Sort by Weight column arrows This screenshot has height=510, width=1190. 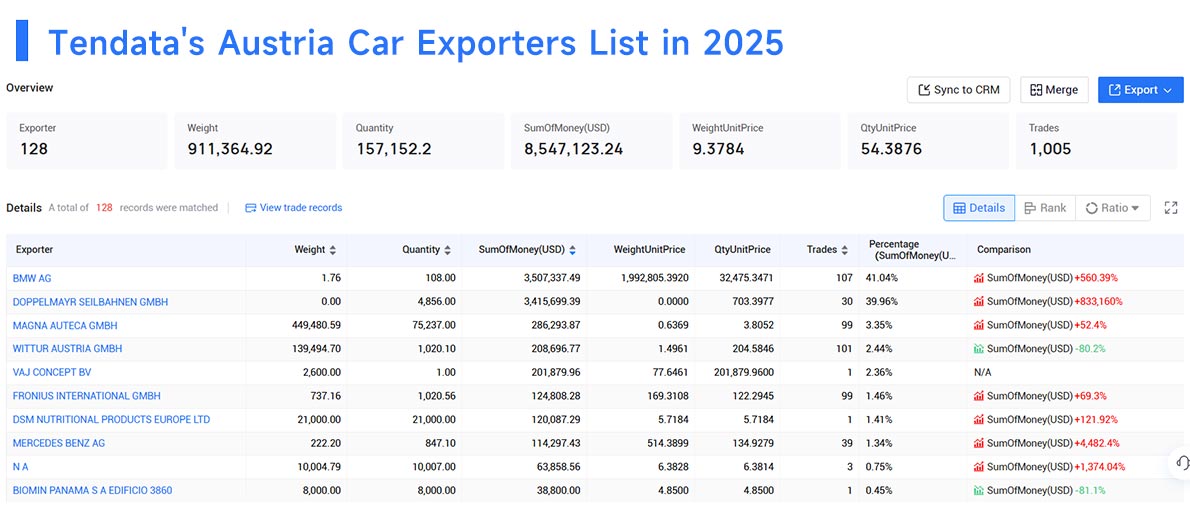(x=332, y=250)
